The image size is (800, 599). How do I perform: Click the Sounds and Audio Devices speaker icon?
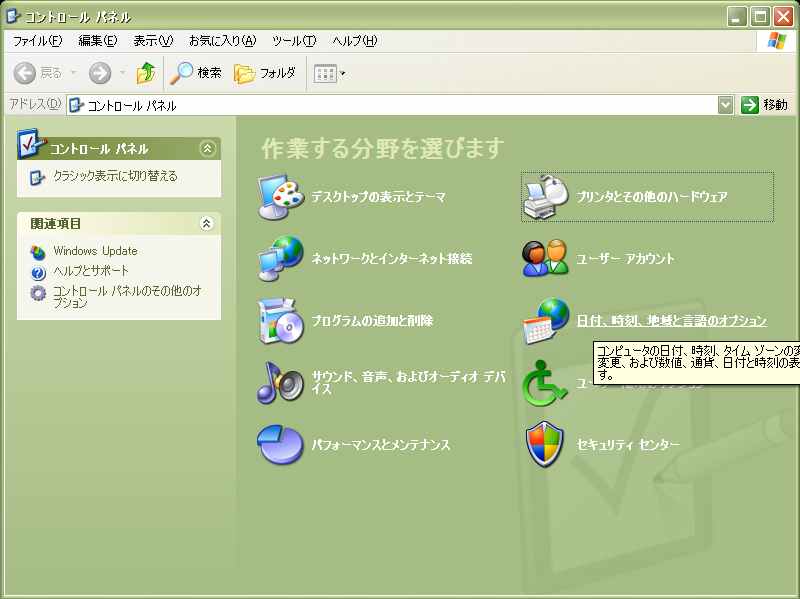[x=280, y=383]
